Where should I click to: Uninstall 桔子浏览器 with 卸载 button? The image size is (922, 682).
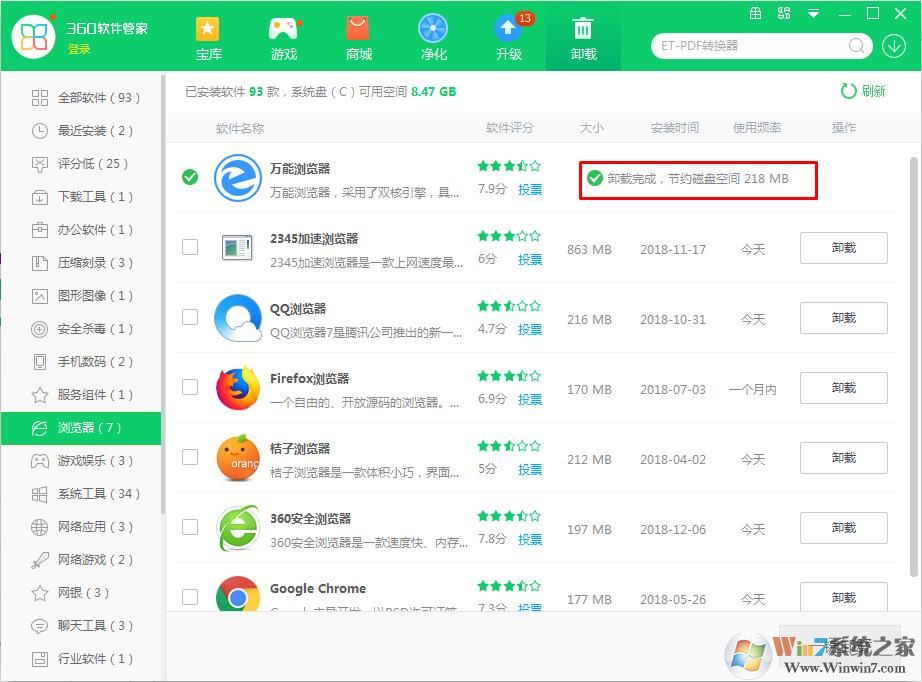[x=844, y=458]
